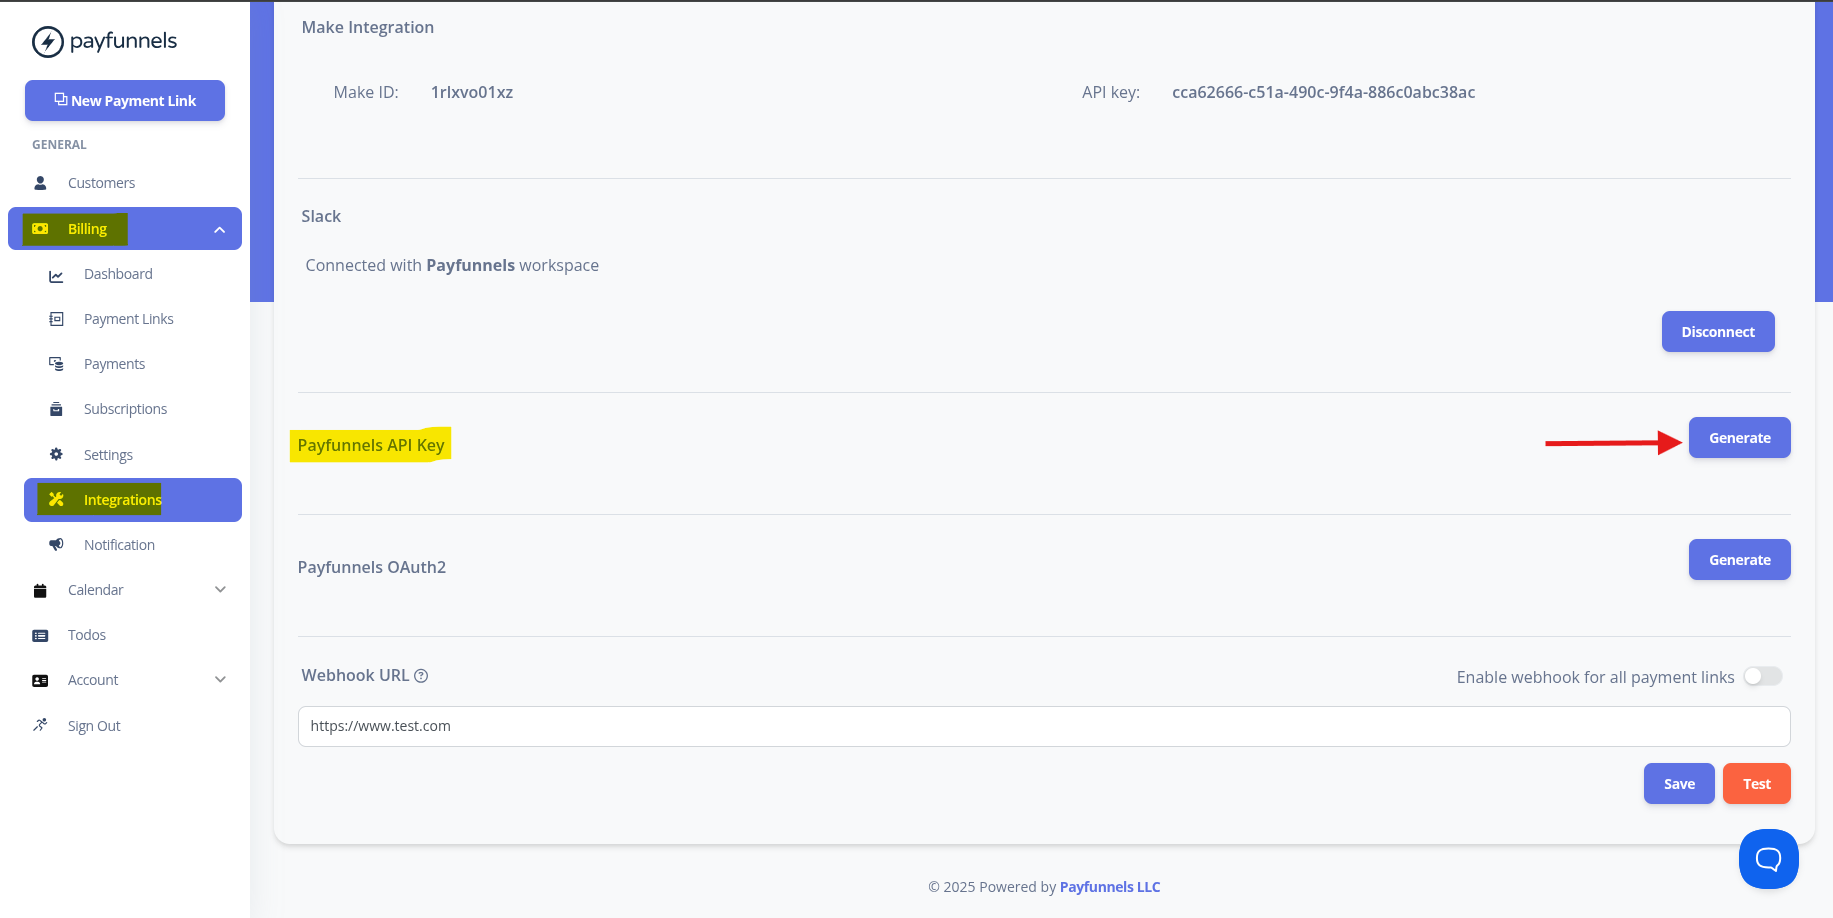Viewport: 1833px width, 918px height.
Task: Click New Payment Link button
Action: pos(125,101)
